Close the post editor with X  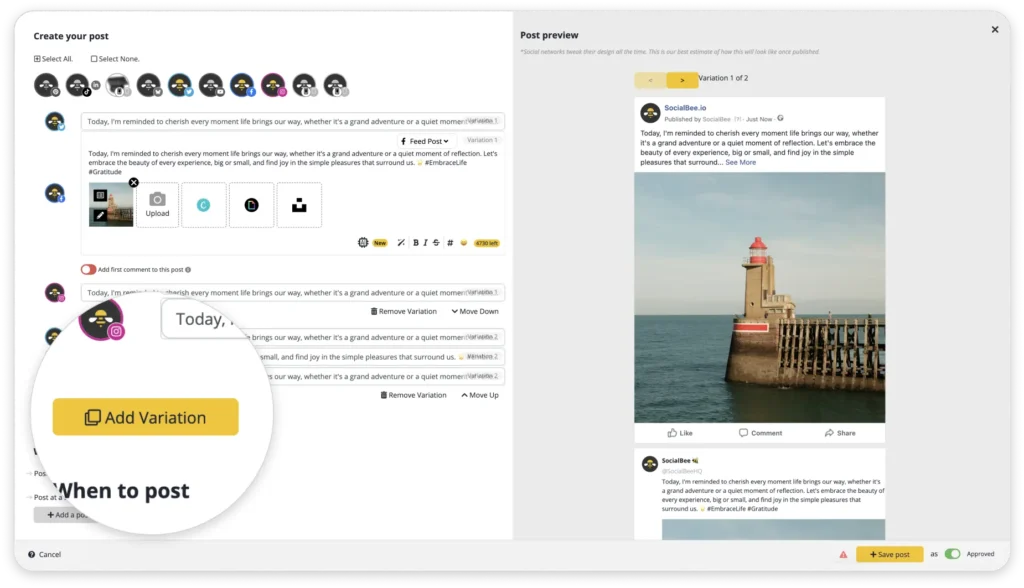995,29
